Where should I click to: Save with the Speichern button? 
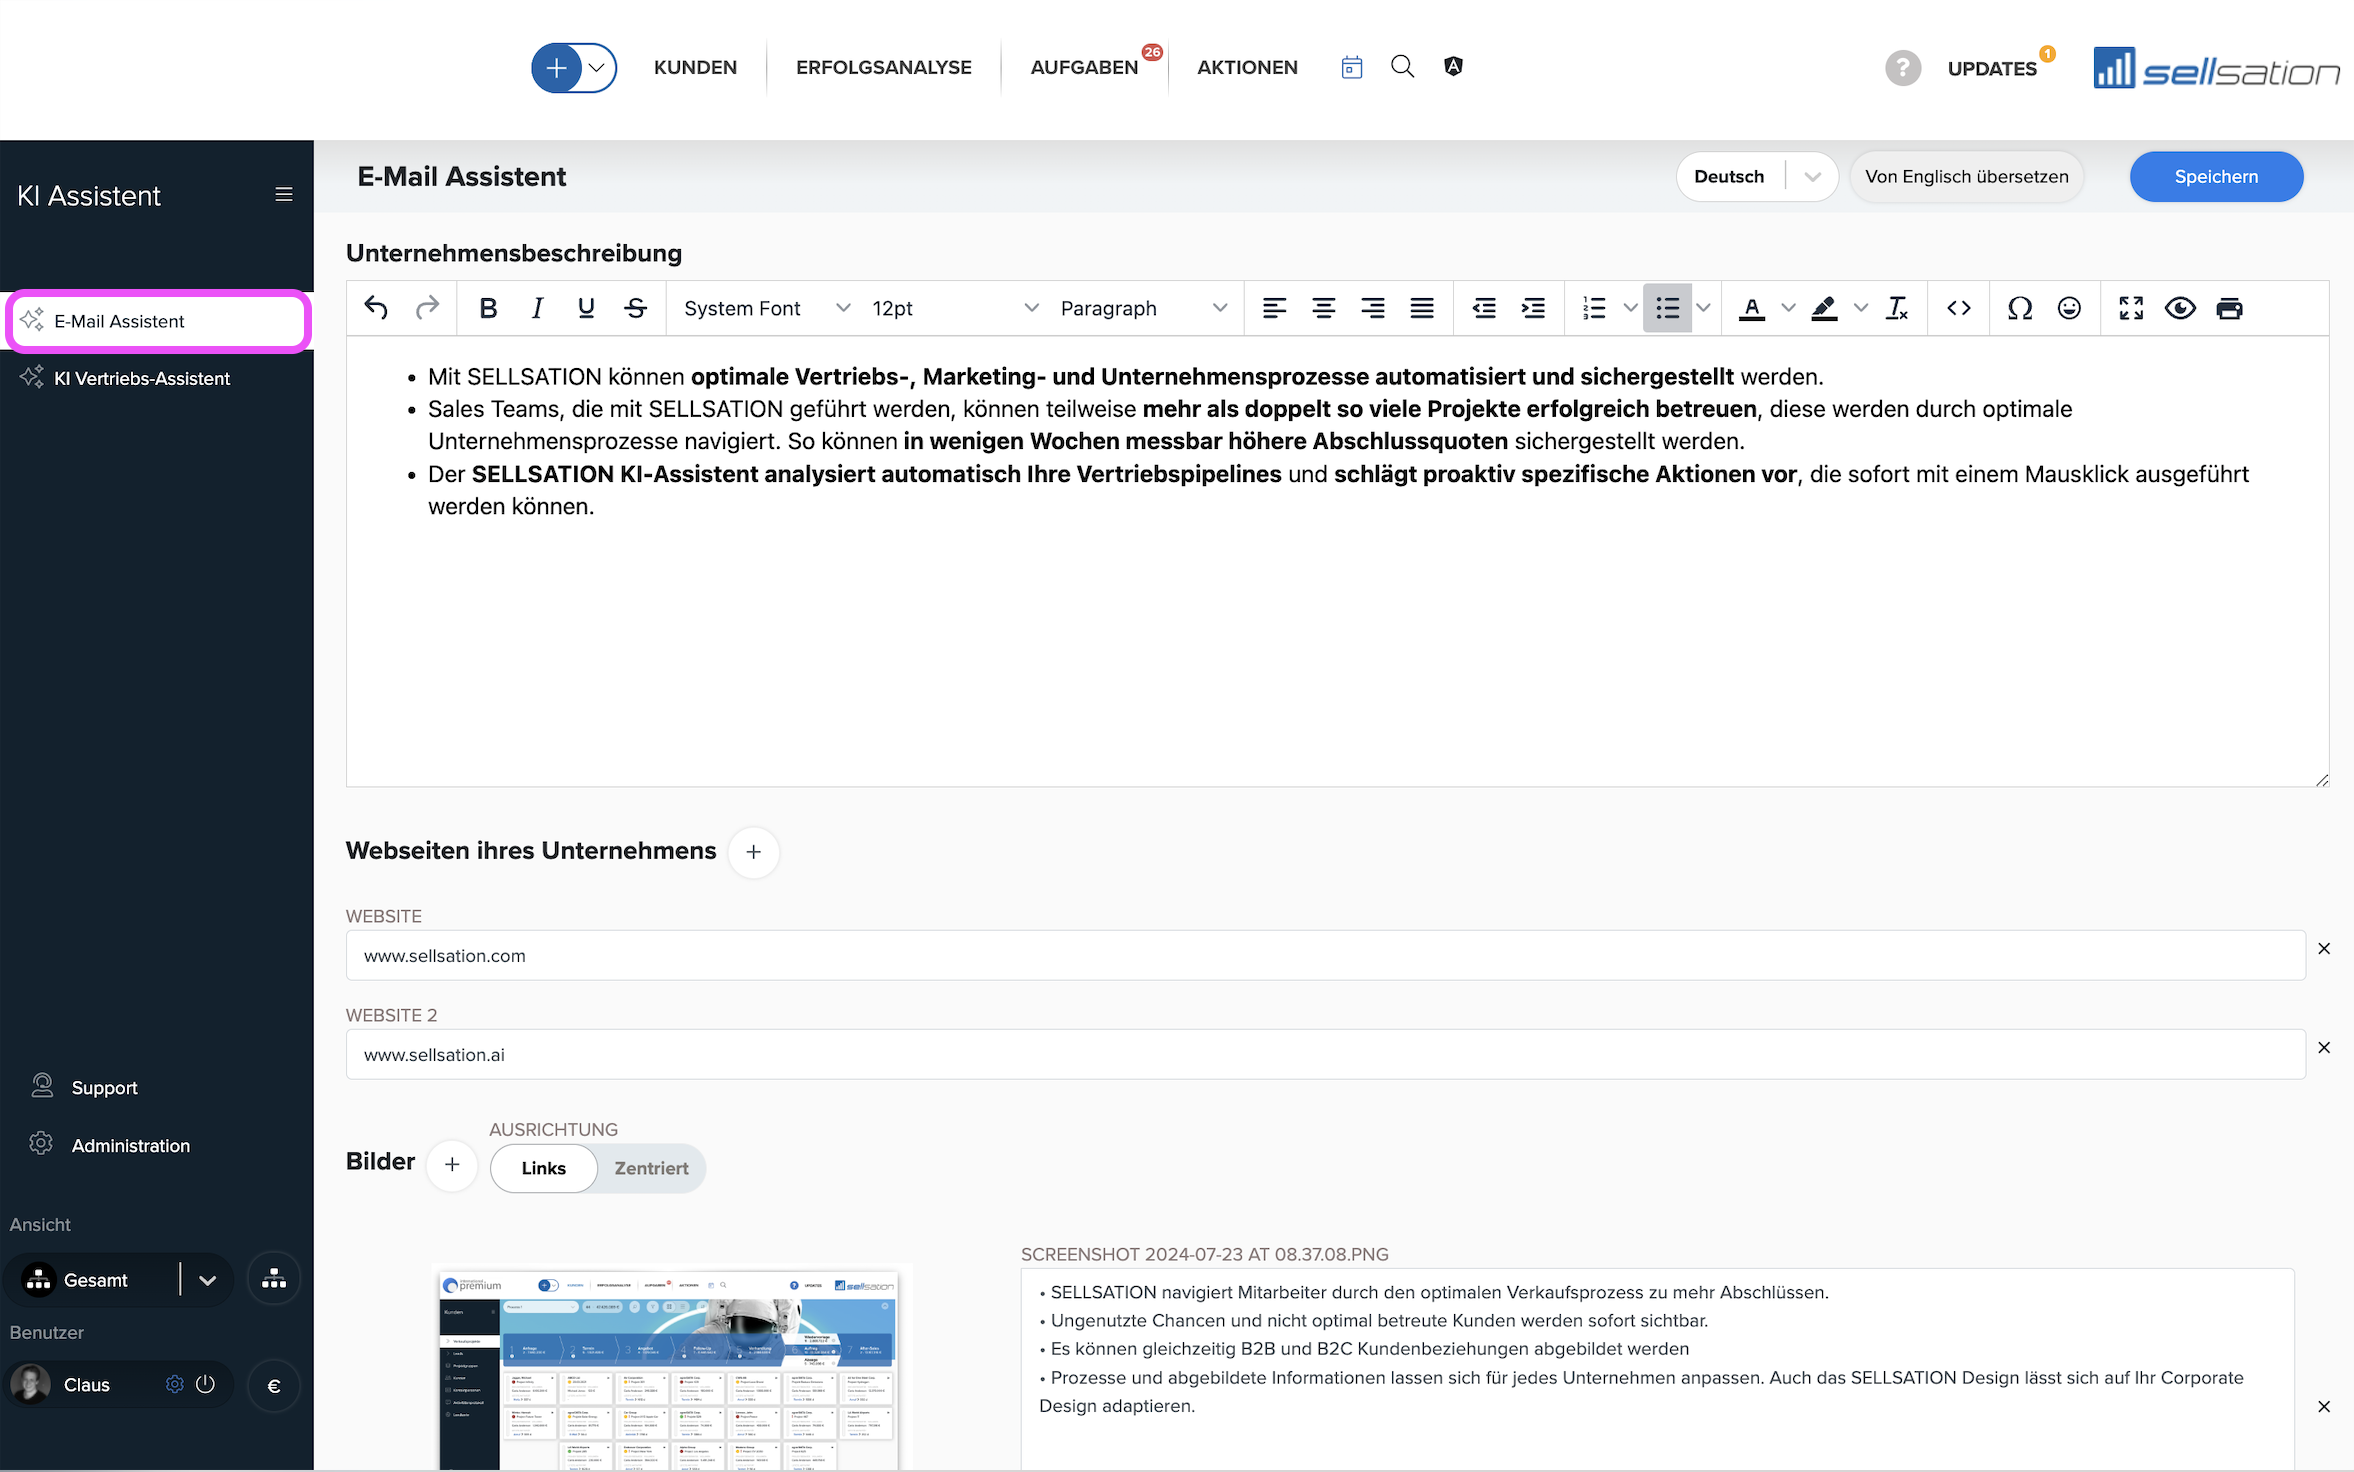tap(2216, 177)
